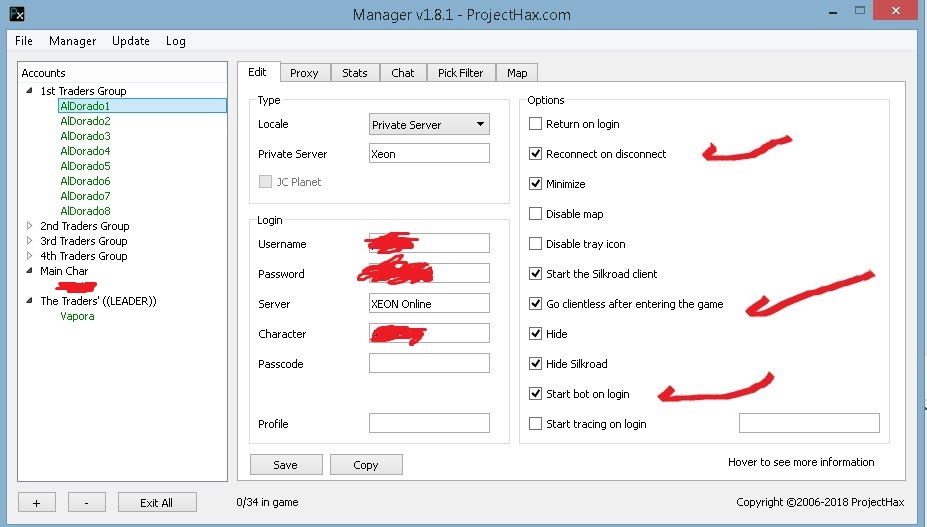Click the Copy button

point(365,465)
